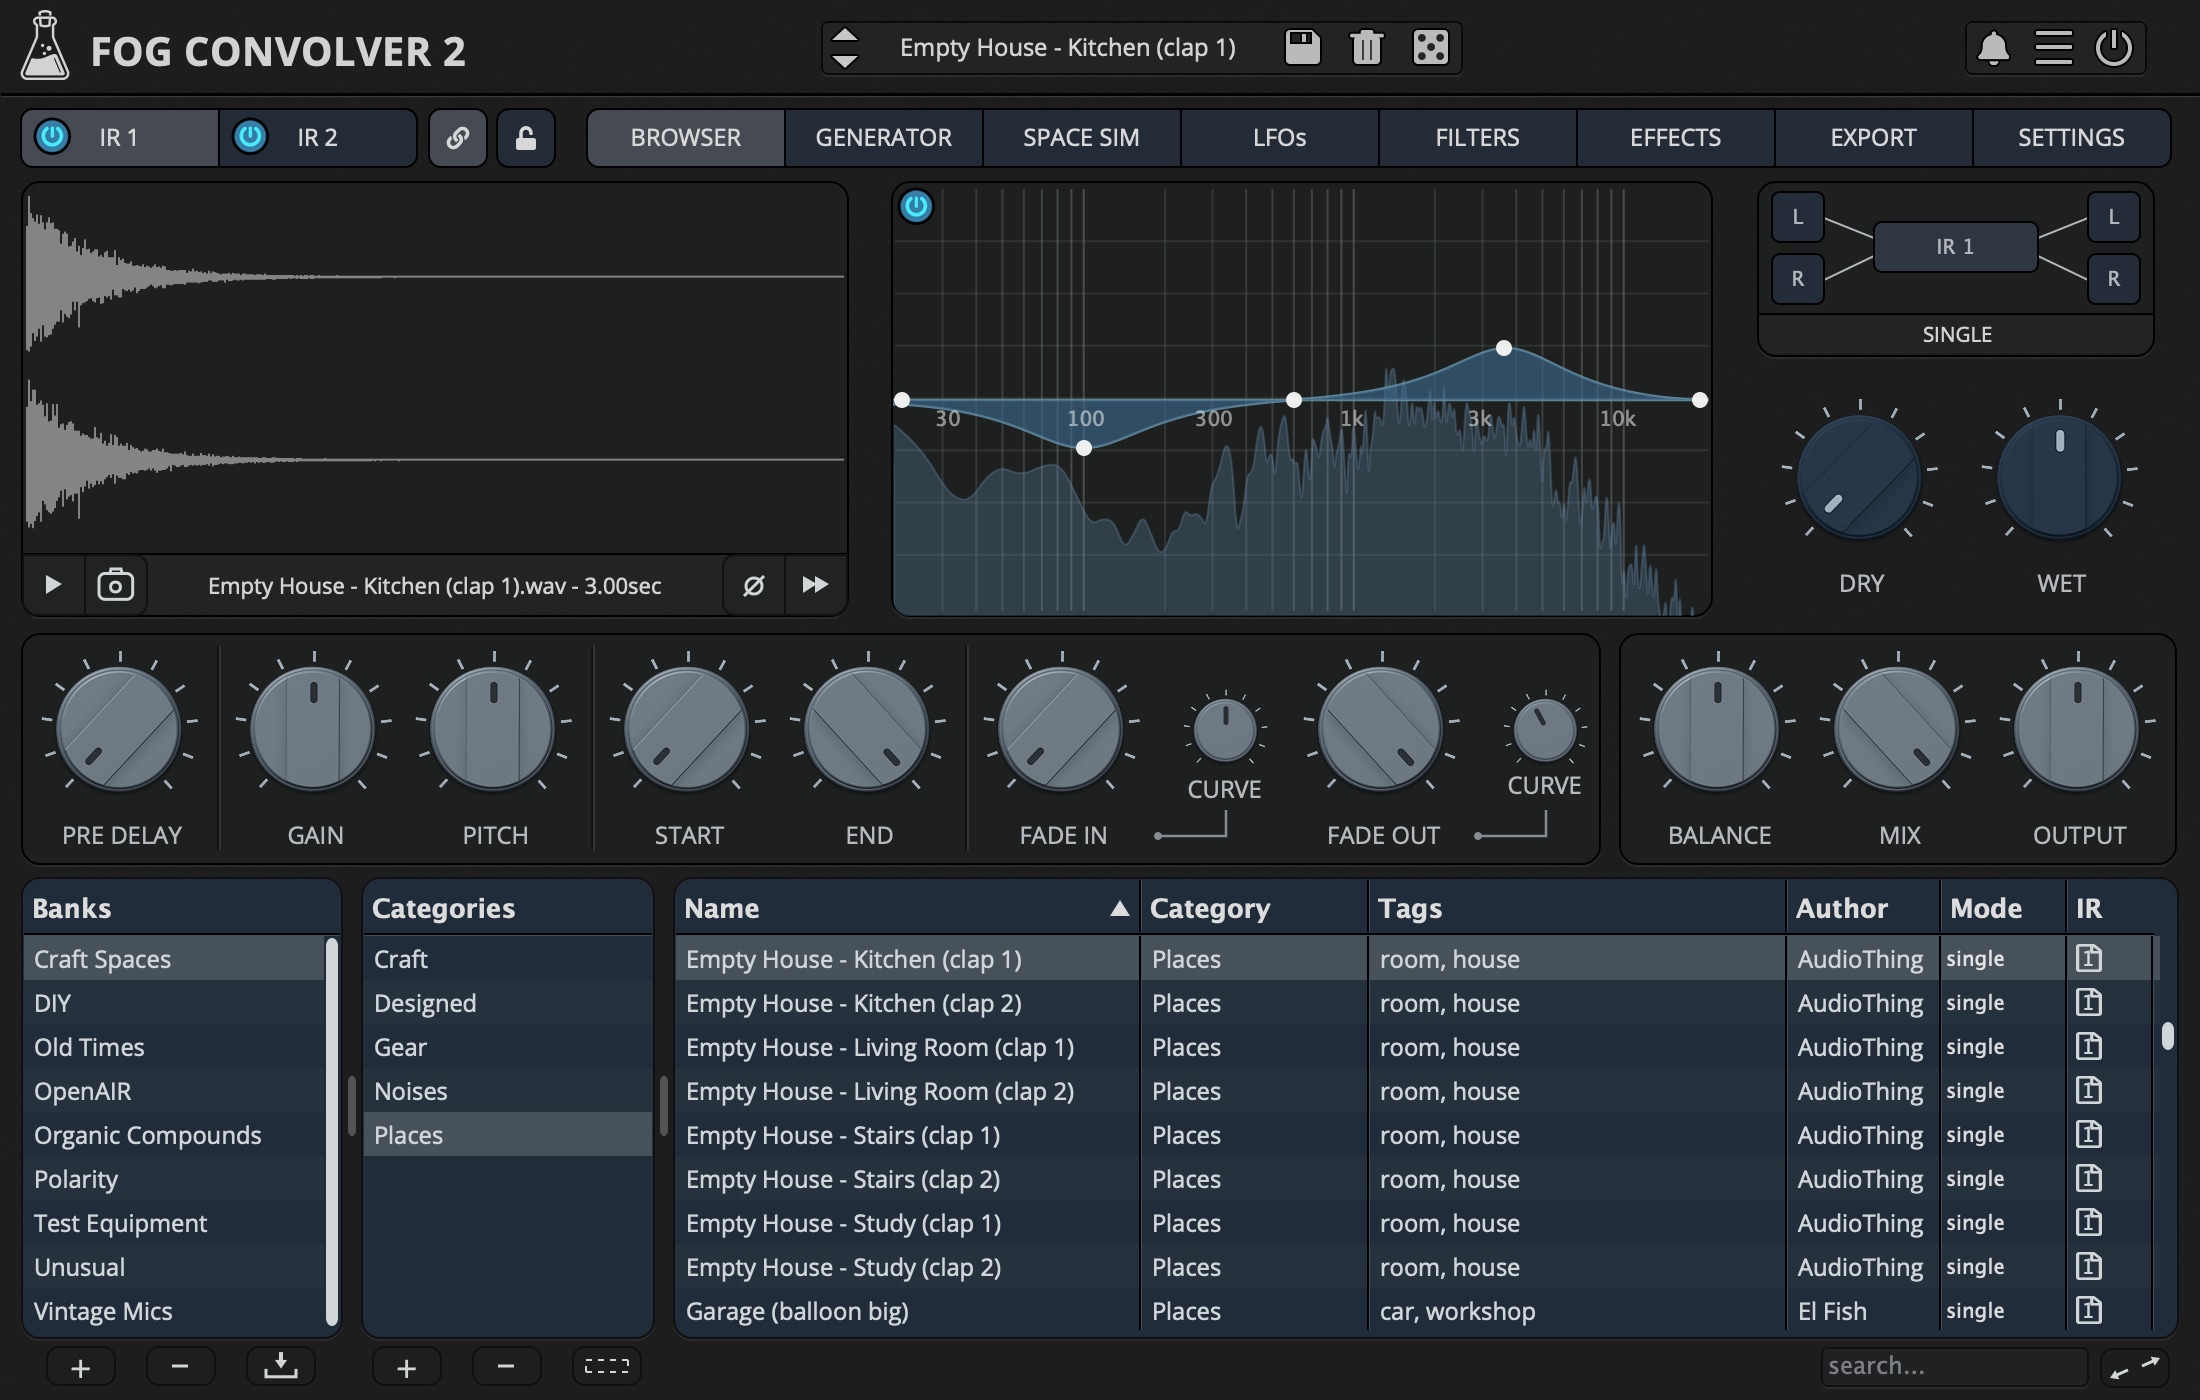
Task: Click the arrows icon beside the search field
Action: 2135,1367
